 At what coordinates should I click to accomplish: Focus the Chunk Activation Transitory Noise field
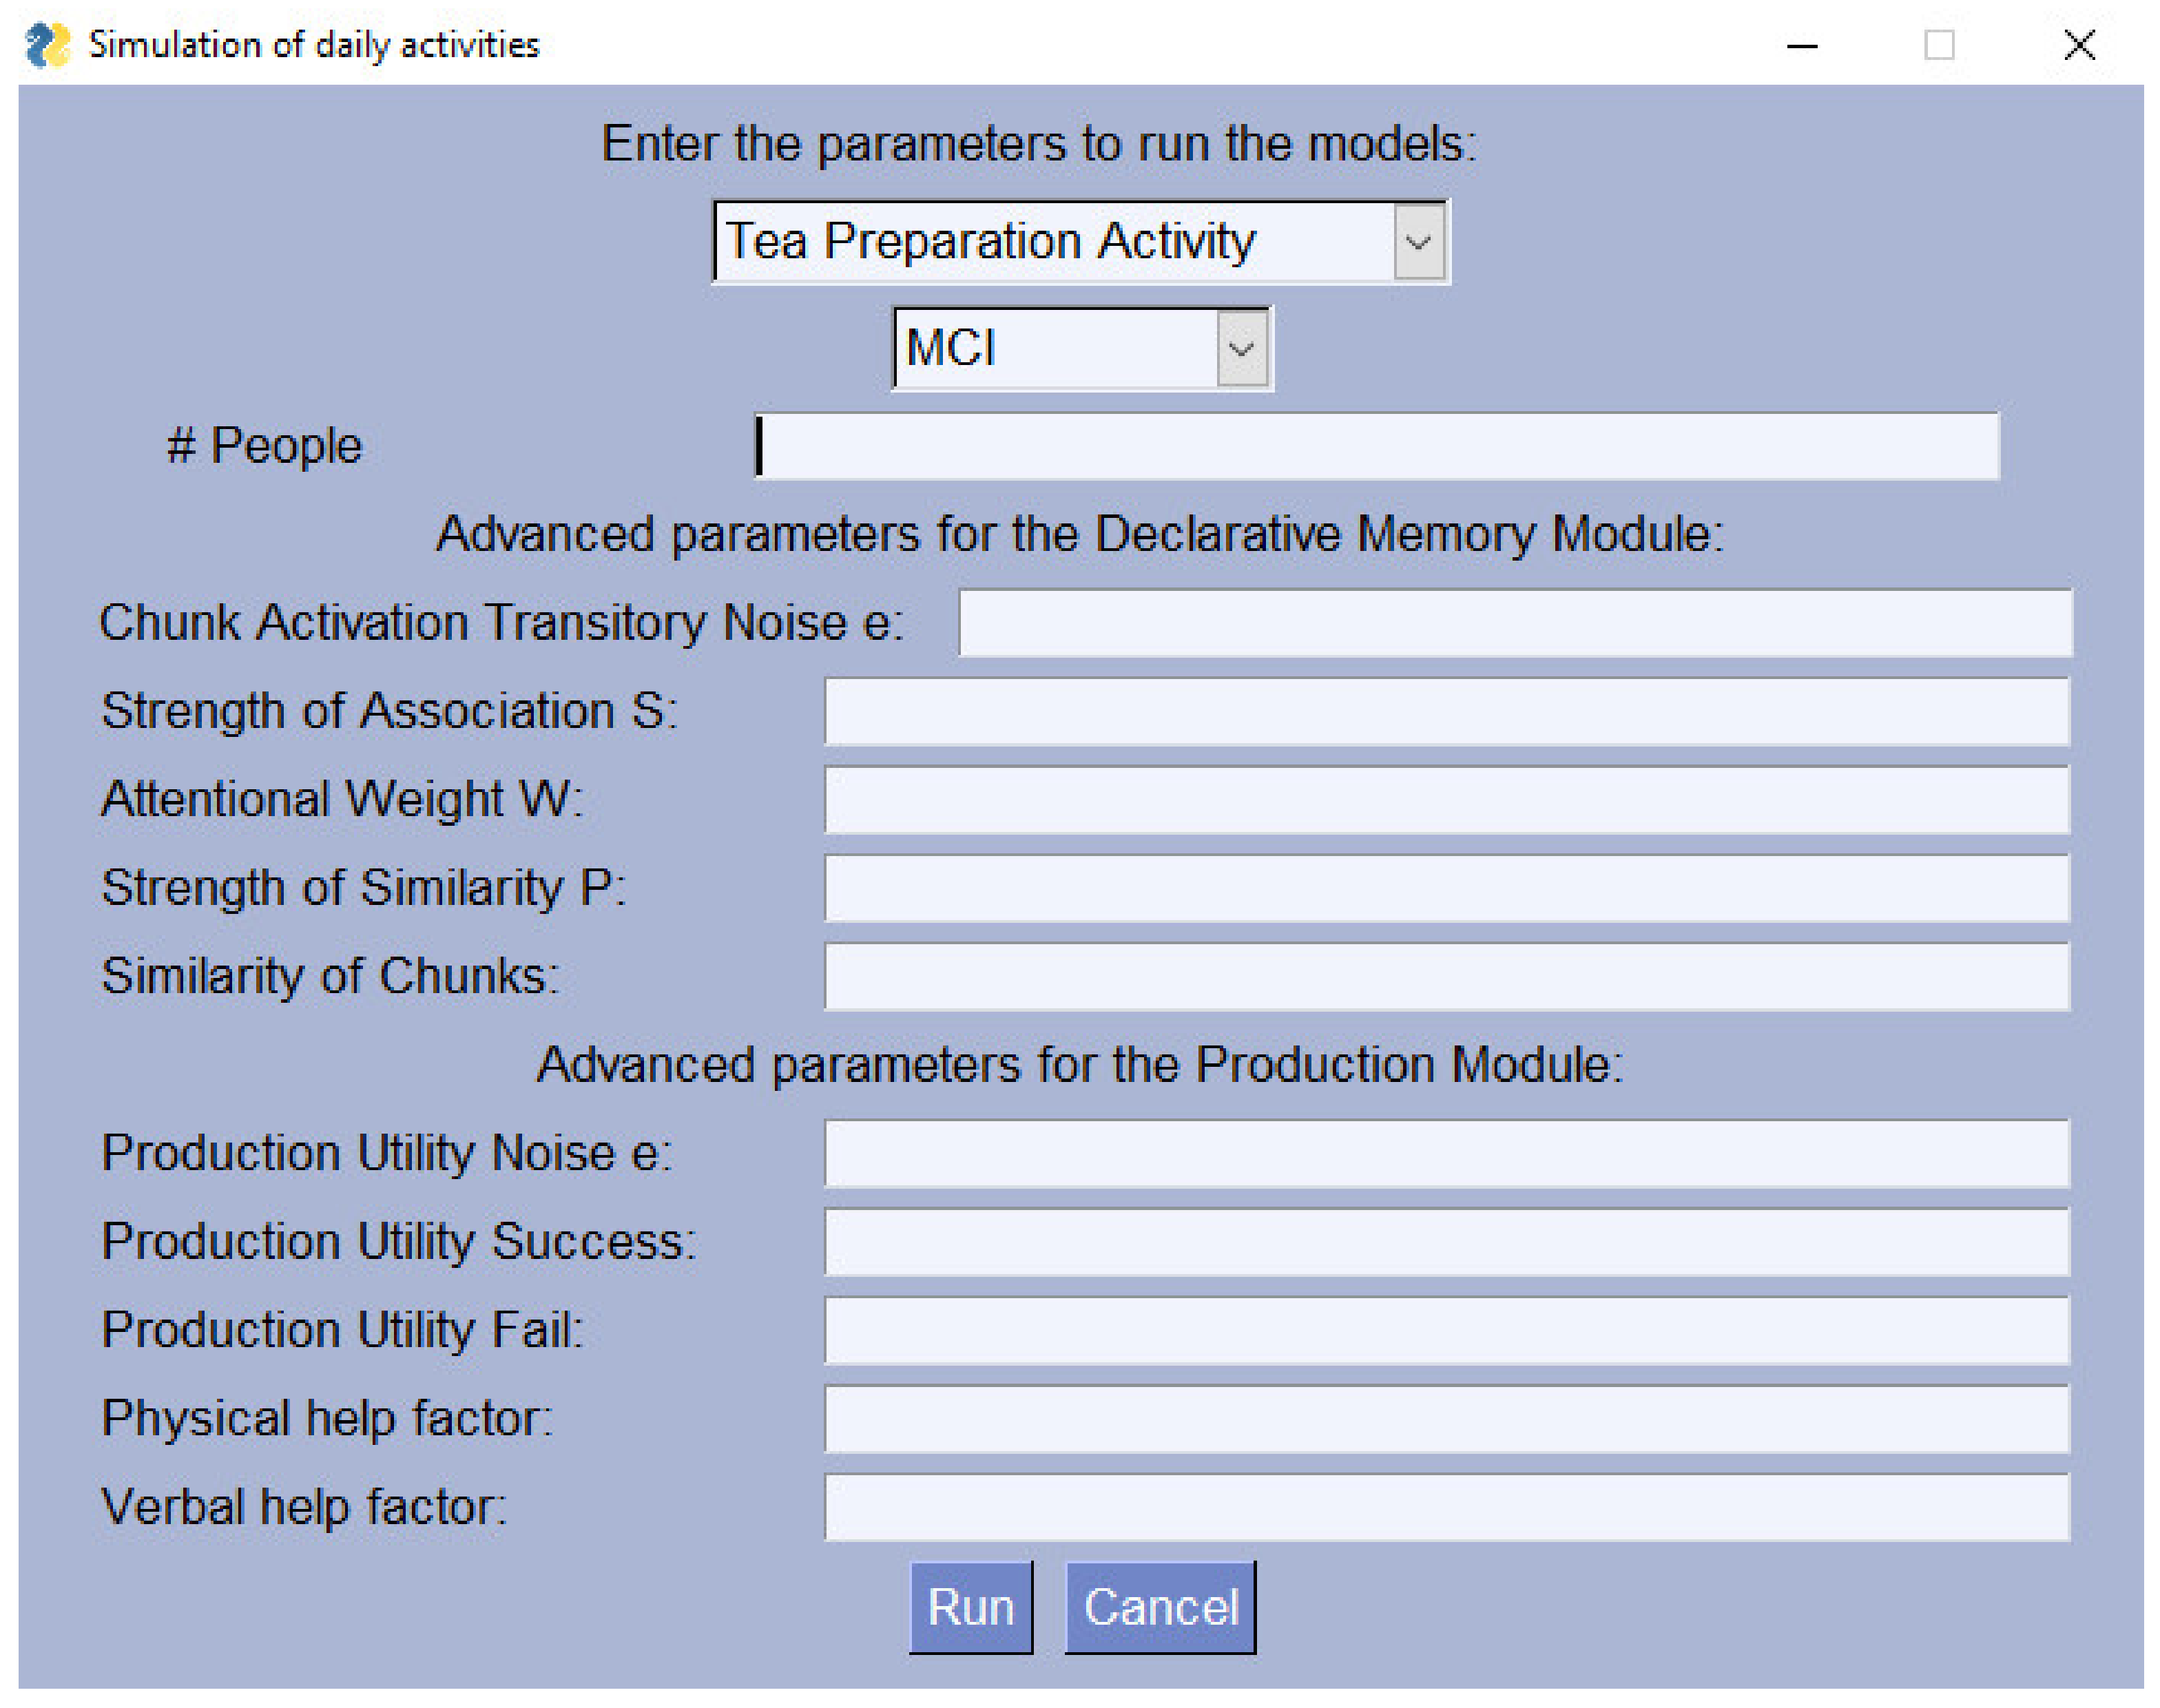[1514, 623]
